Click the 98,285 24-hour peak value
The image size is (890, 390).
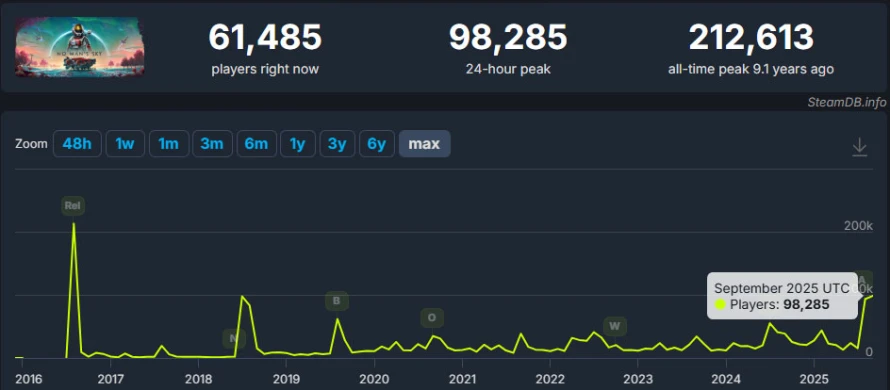click(508, 37)
